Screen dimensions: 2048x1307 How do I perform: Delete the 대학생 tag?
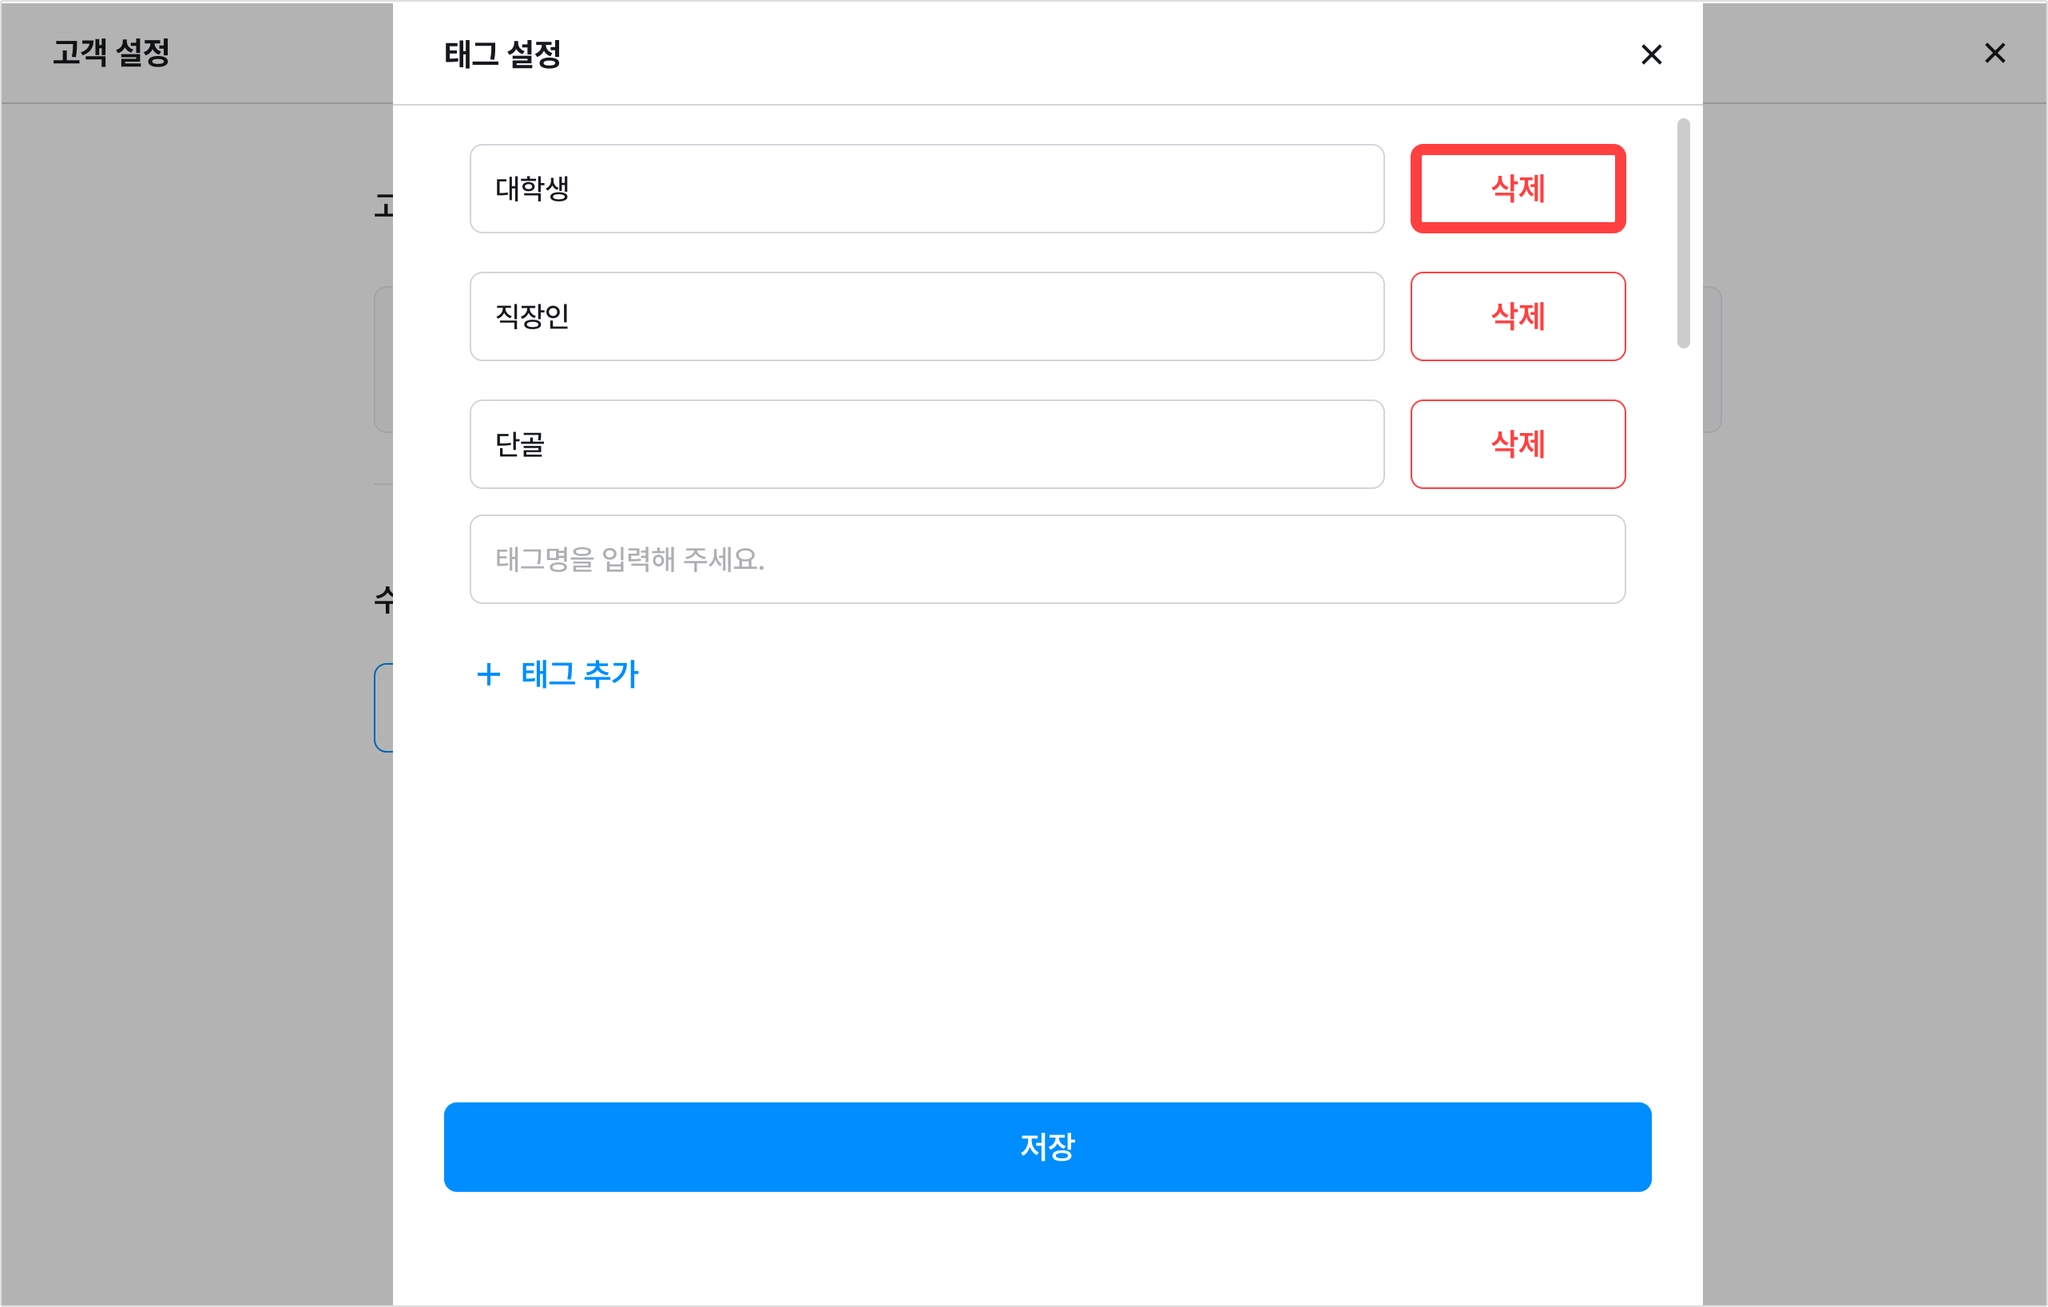pyautogui.click(x=1517, y=188)
